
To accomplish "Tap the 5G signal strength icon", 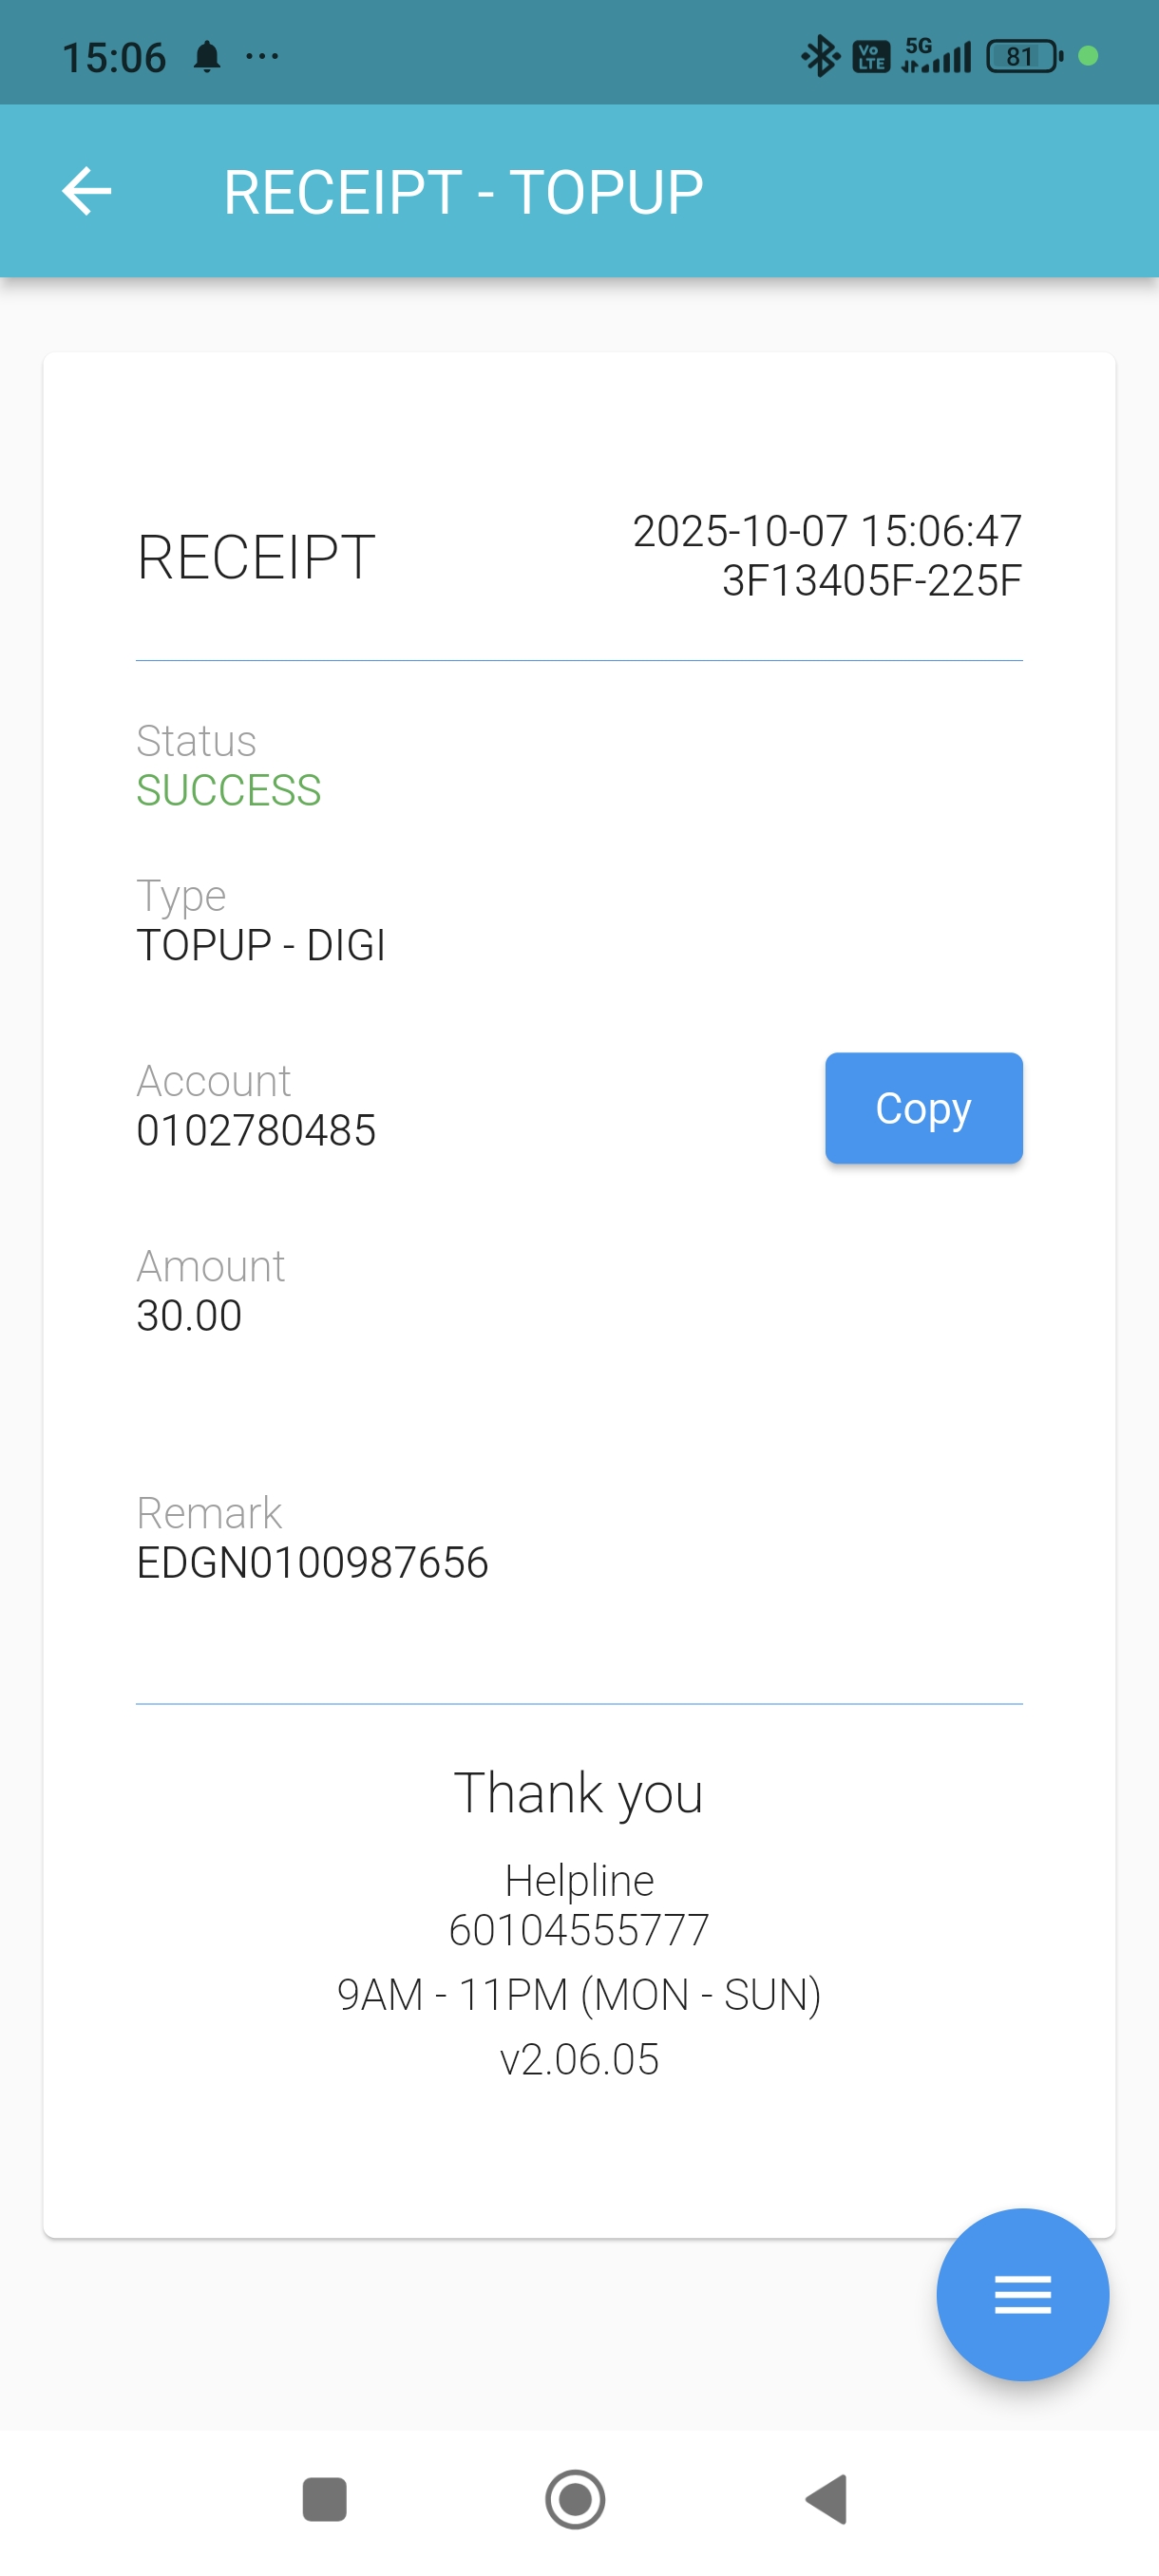I will [936, 56].
